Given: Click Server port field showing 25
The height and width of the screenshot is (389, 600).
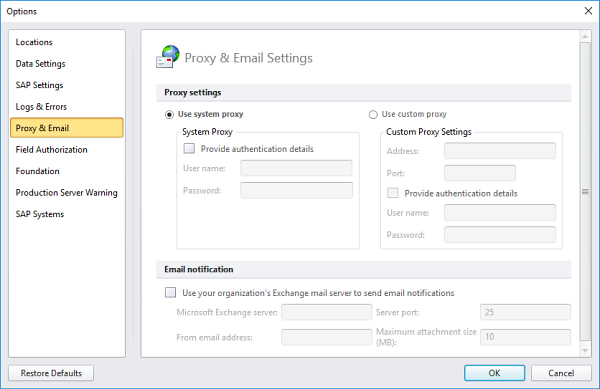Looking at the screenshot, I should pyautogui.click(x=525, y=312).
